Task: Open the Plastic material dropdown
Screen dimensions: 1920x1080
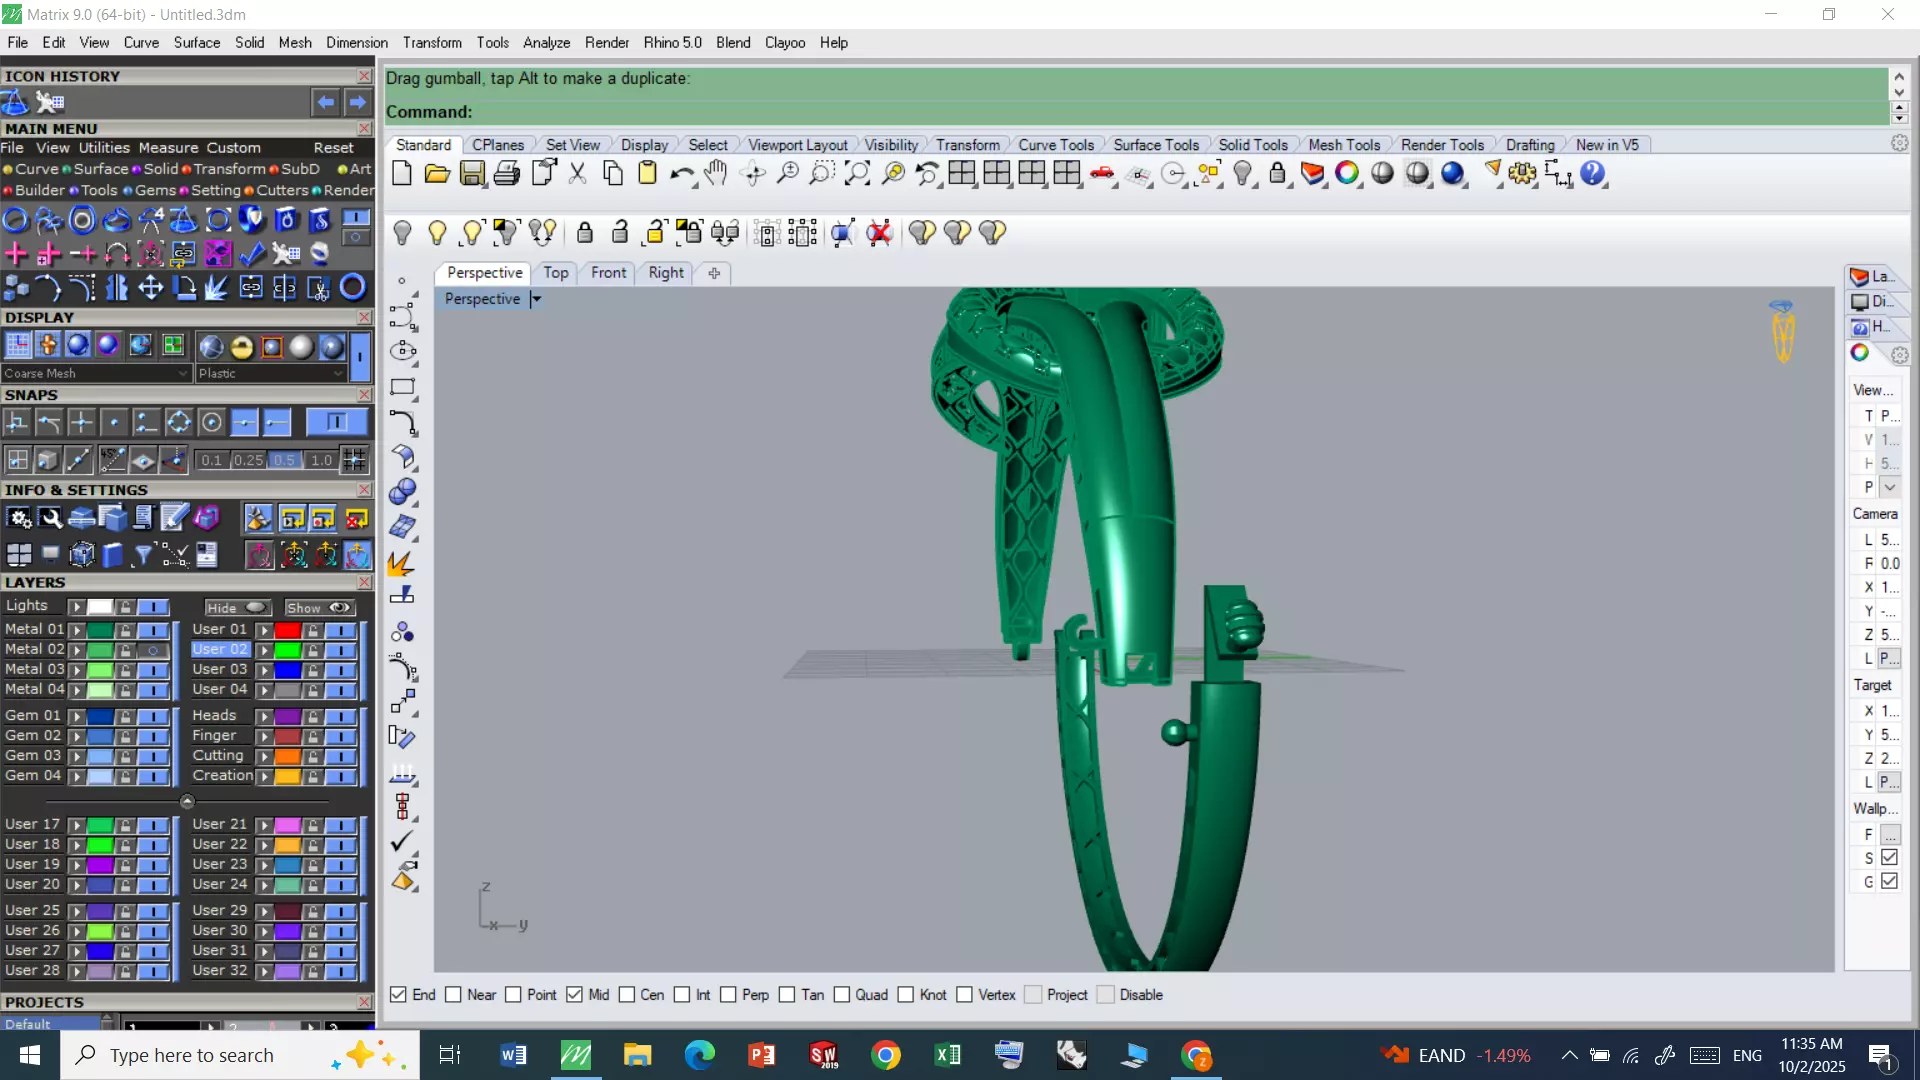Action: (x=338, y=373)
